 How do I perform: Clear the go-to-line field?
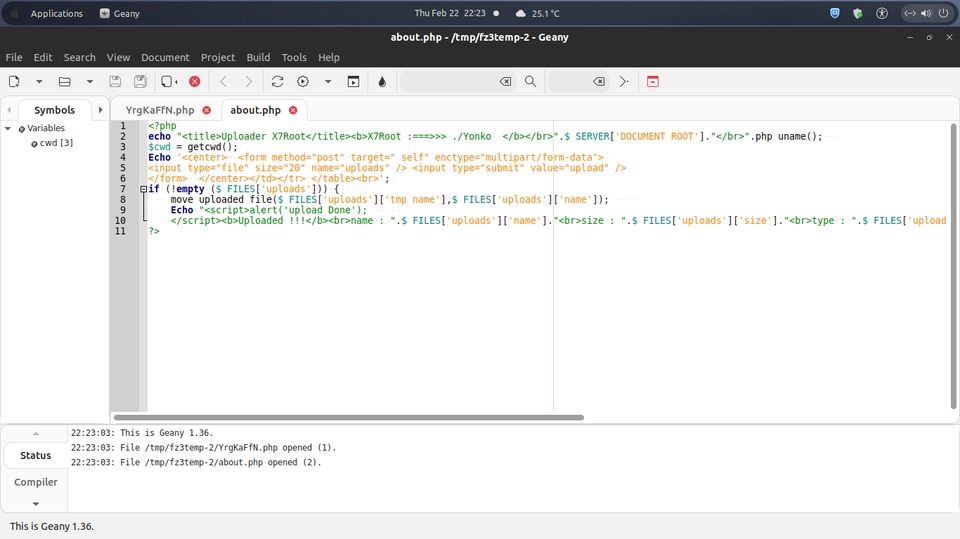coord(599,81)
